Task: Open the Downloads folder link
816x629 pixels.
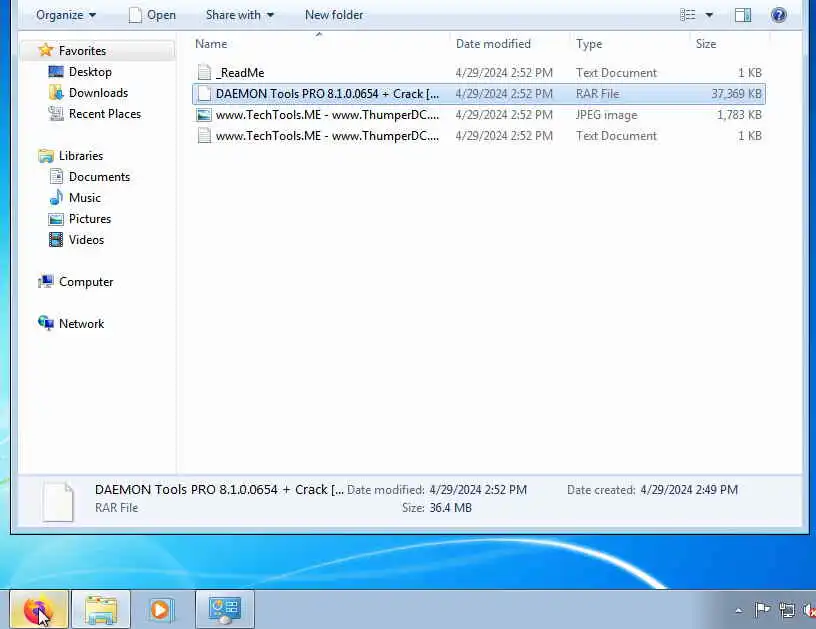Action: pos(98,93)
